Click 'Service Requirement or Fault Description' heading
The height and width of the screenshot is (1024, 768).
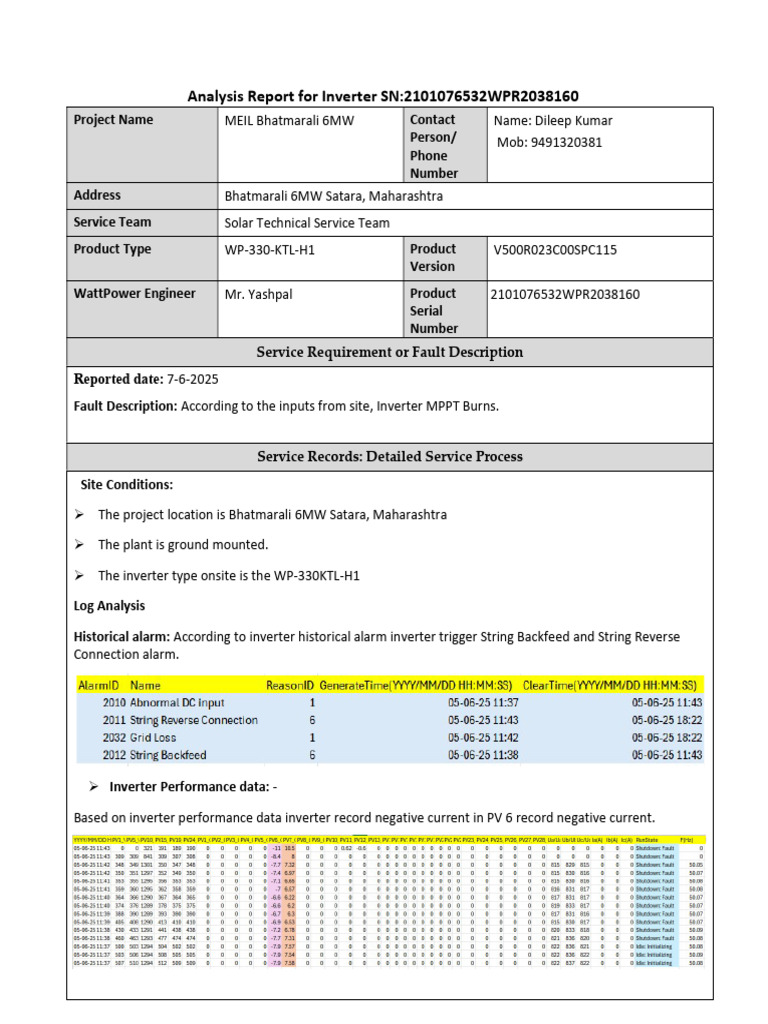point(390,352)
